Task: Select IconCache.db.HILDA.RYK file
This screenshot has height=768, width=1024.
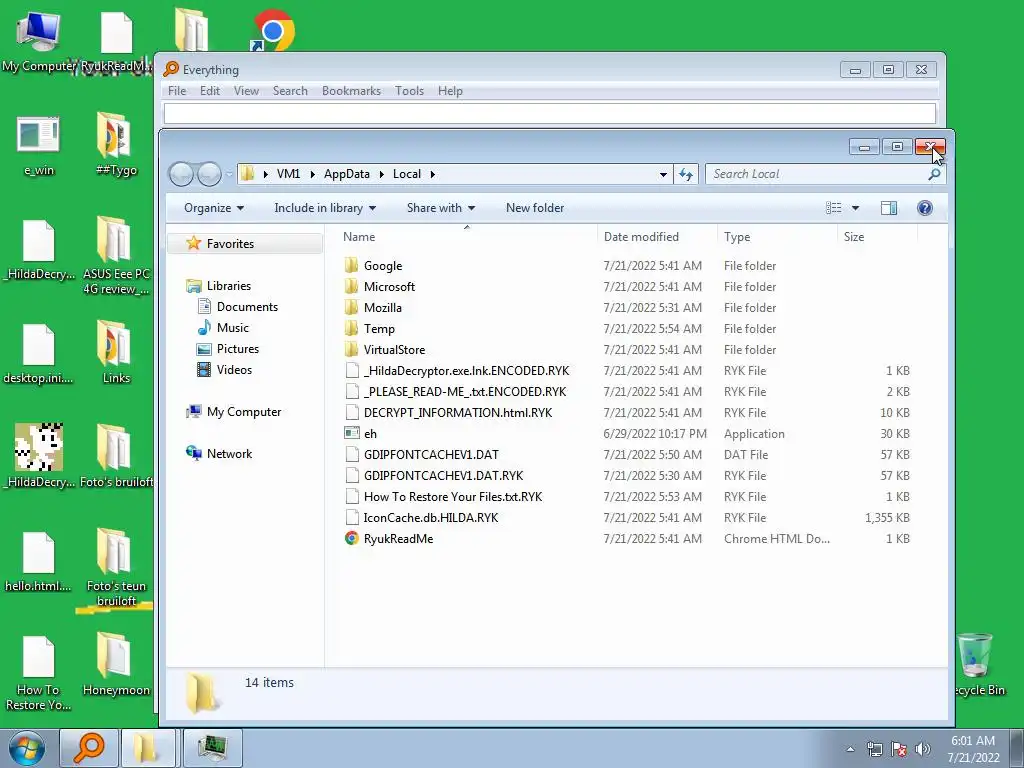Action: (430, 518)
